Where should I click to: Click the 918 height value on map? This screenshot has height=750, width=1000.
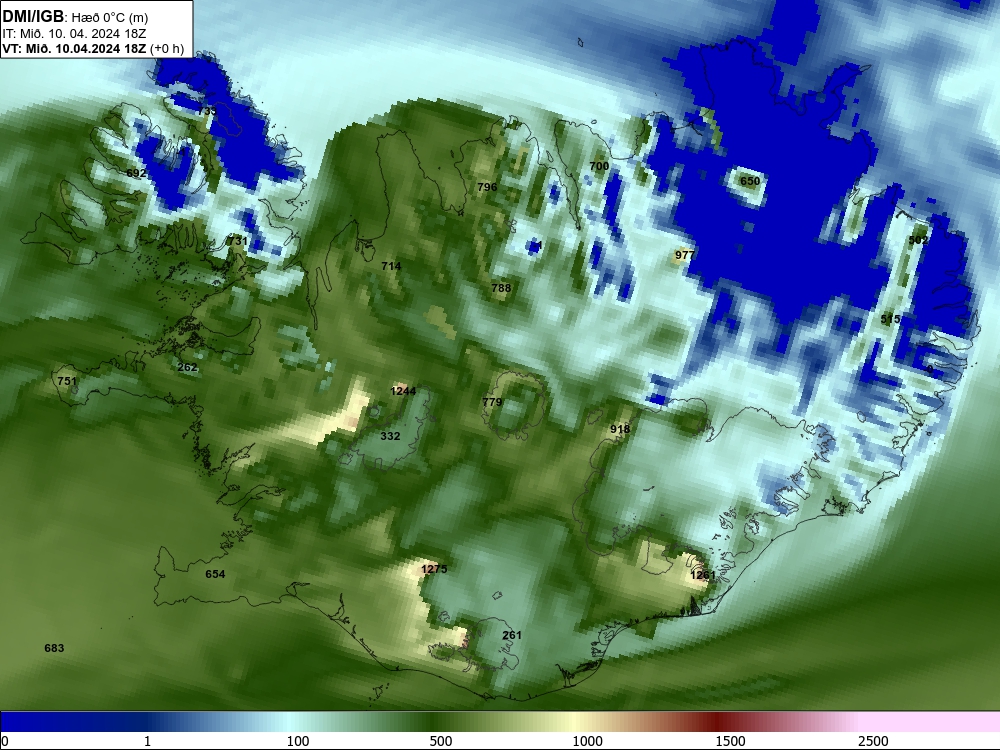620,429
